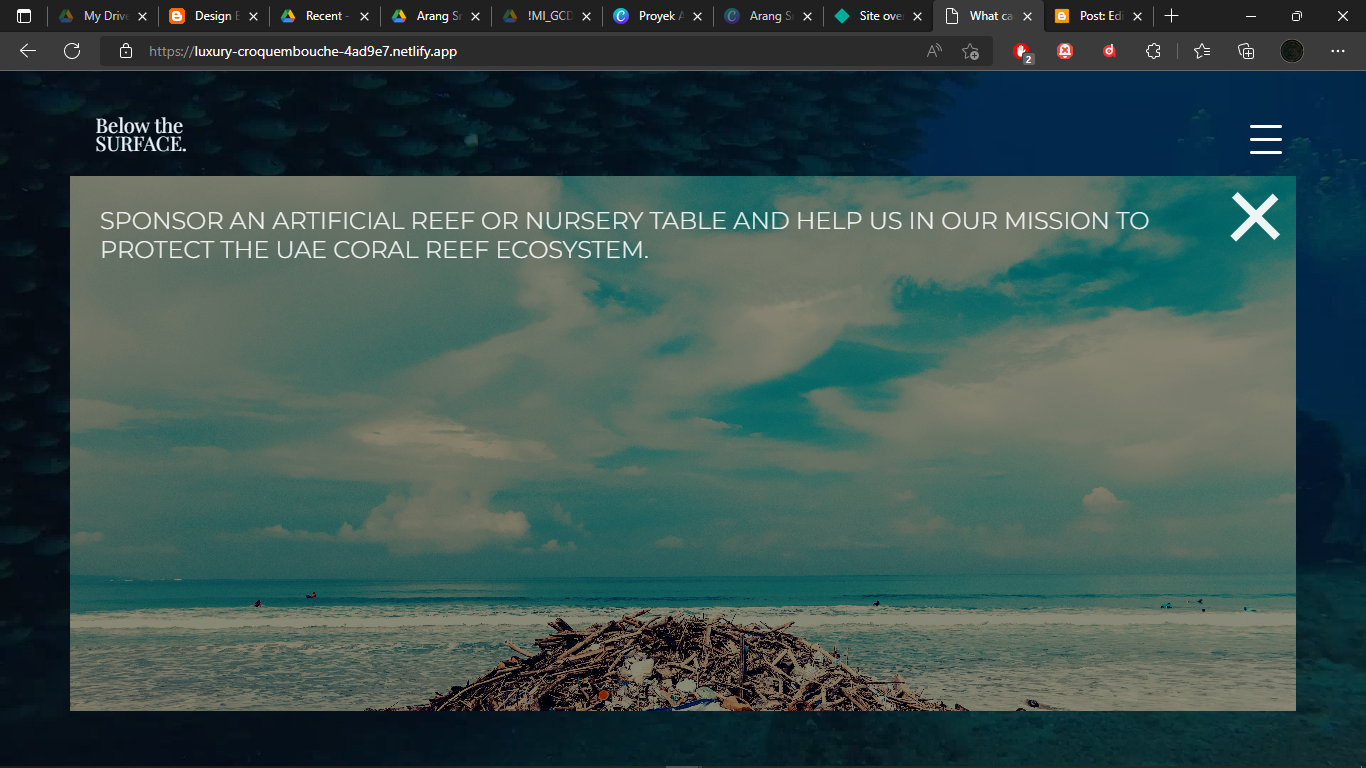
Task: Open the browser profile avatar
Action: tap(1292, 51)
